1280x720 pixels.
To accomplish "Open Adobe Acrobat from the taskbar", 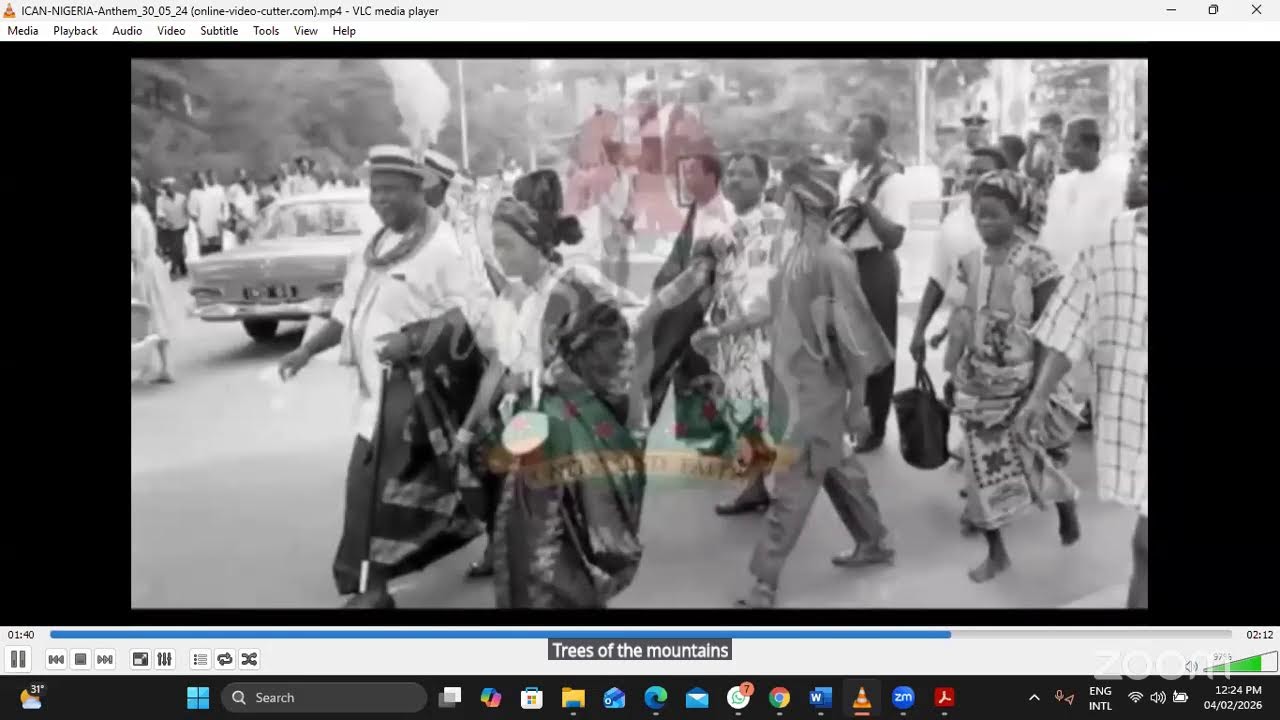I will (944, 698).
